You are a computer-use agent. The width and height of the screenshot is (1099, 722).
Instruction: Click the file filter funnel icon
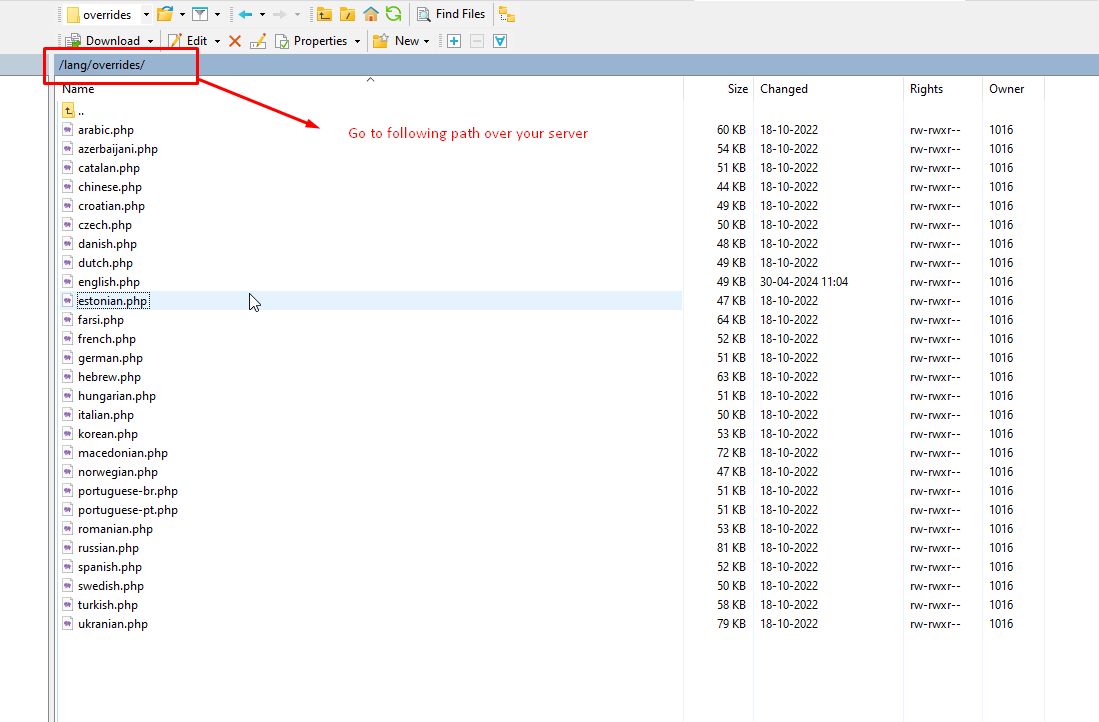point(200,14)
